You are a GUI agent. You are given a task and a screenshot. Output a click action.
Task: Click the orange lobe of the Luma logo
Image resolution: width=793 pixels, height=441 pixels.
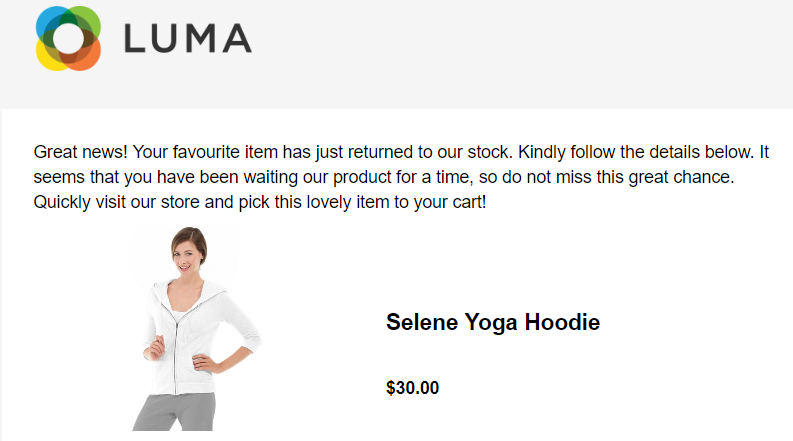(87, 57)
